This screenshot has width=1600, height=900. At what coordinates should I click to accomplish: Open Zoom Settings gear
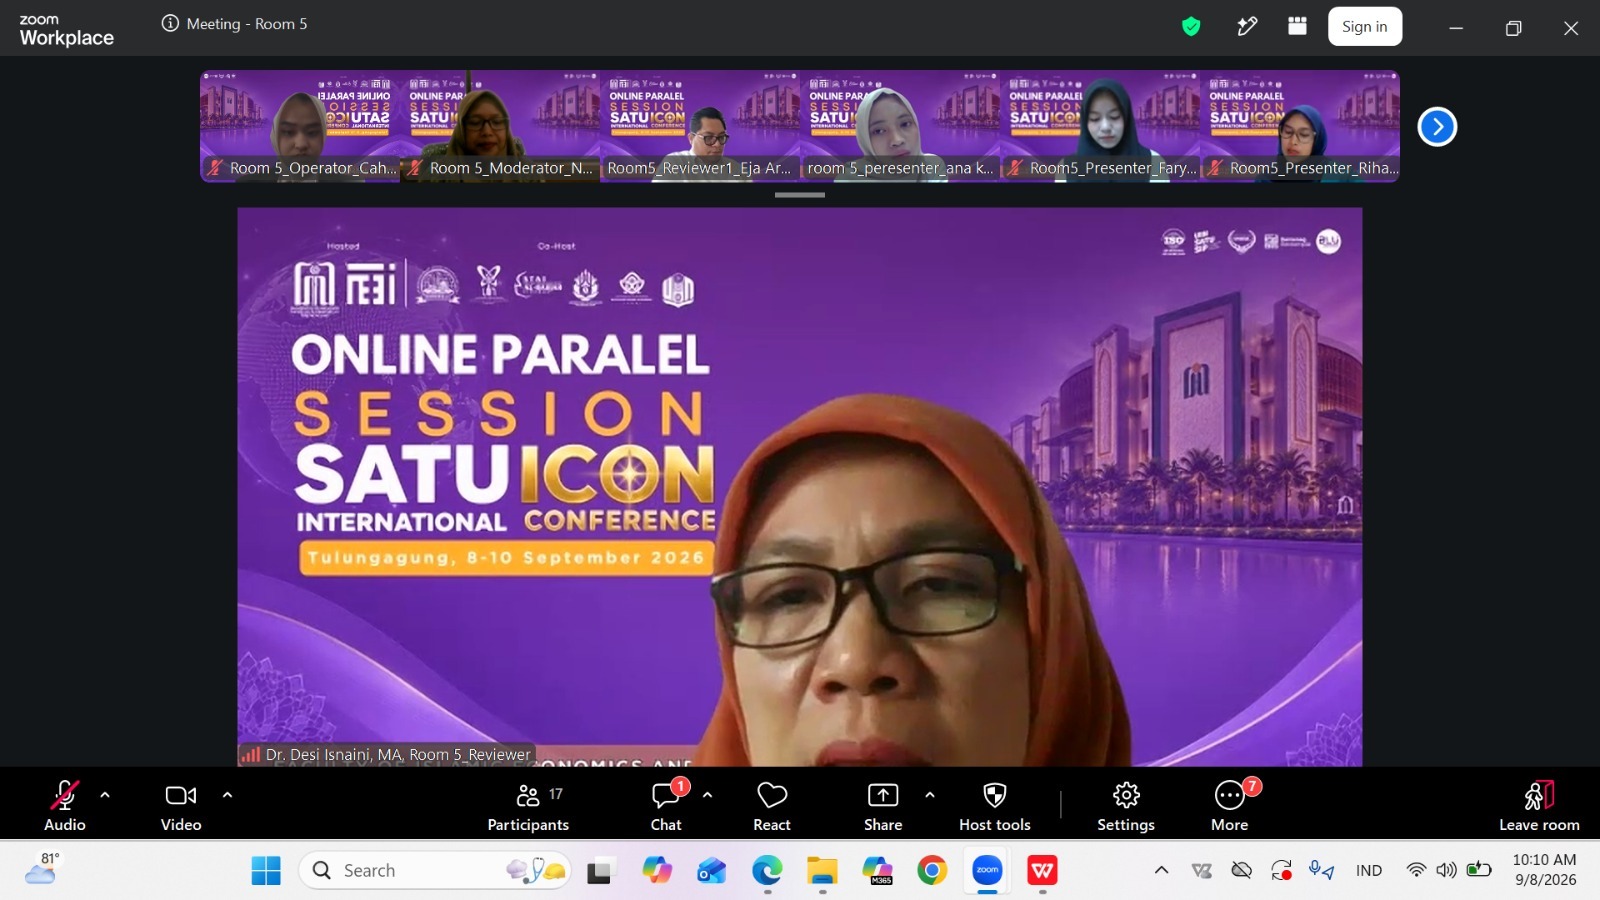(x=1126, y=806)
